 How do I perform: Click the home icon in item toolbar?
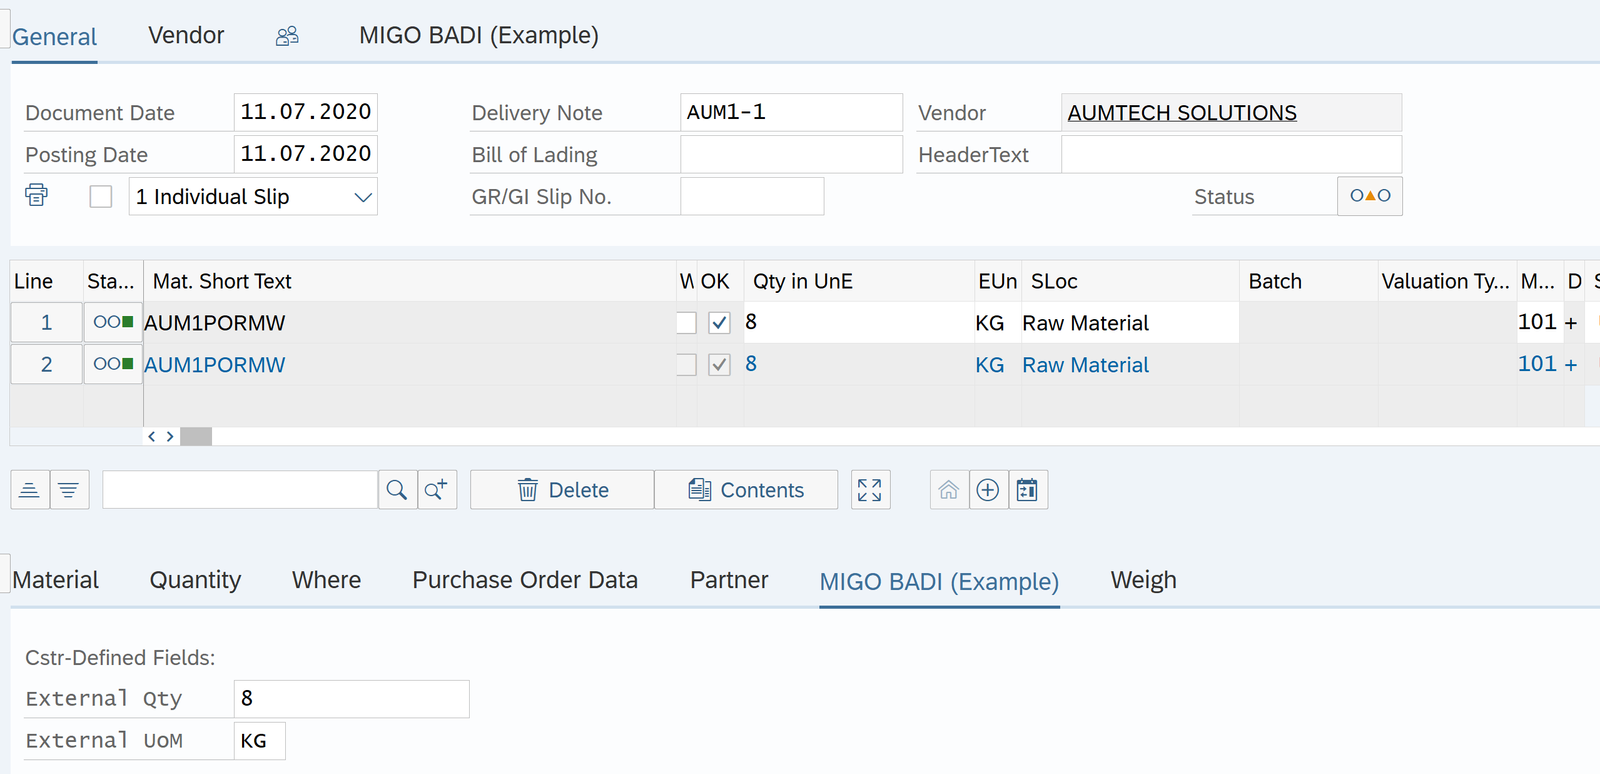tap(949, 490)
